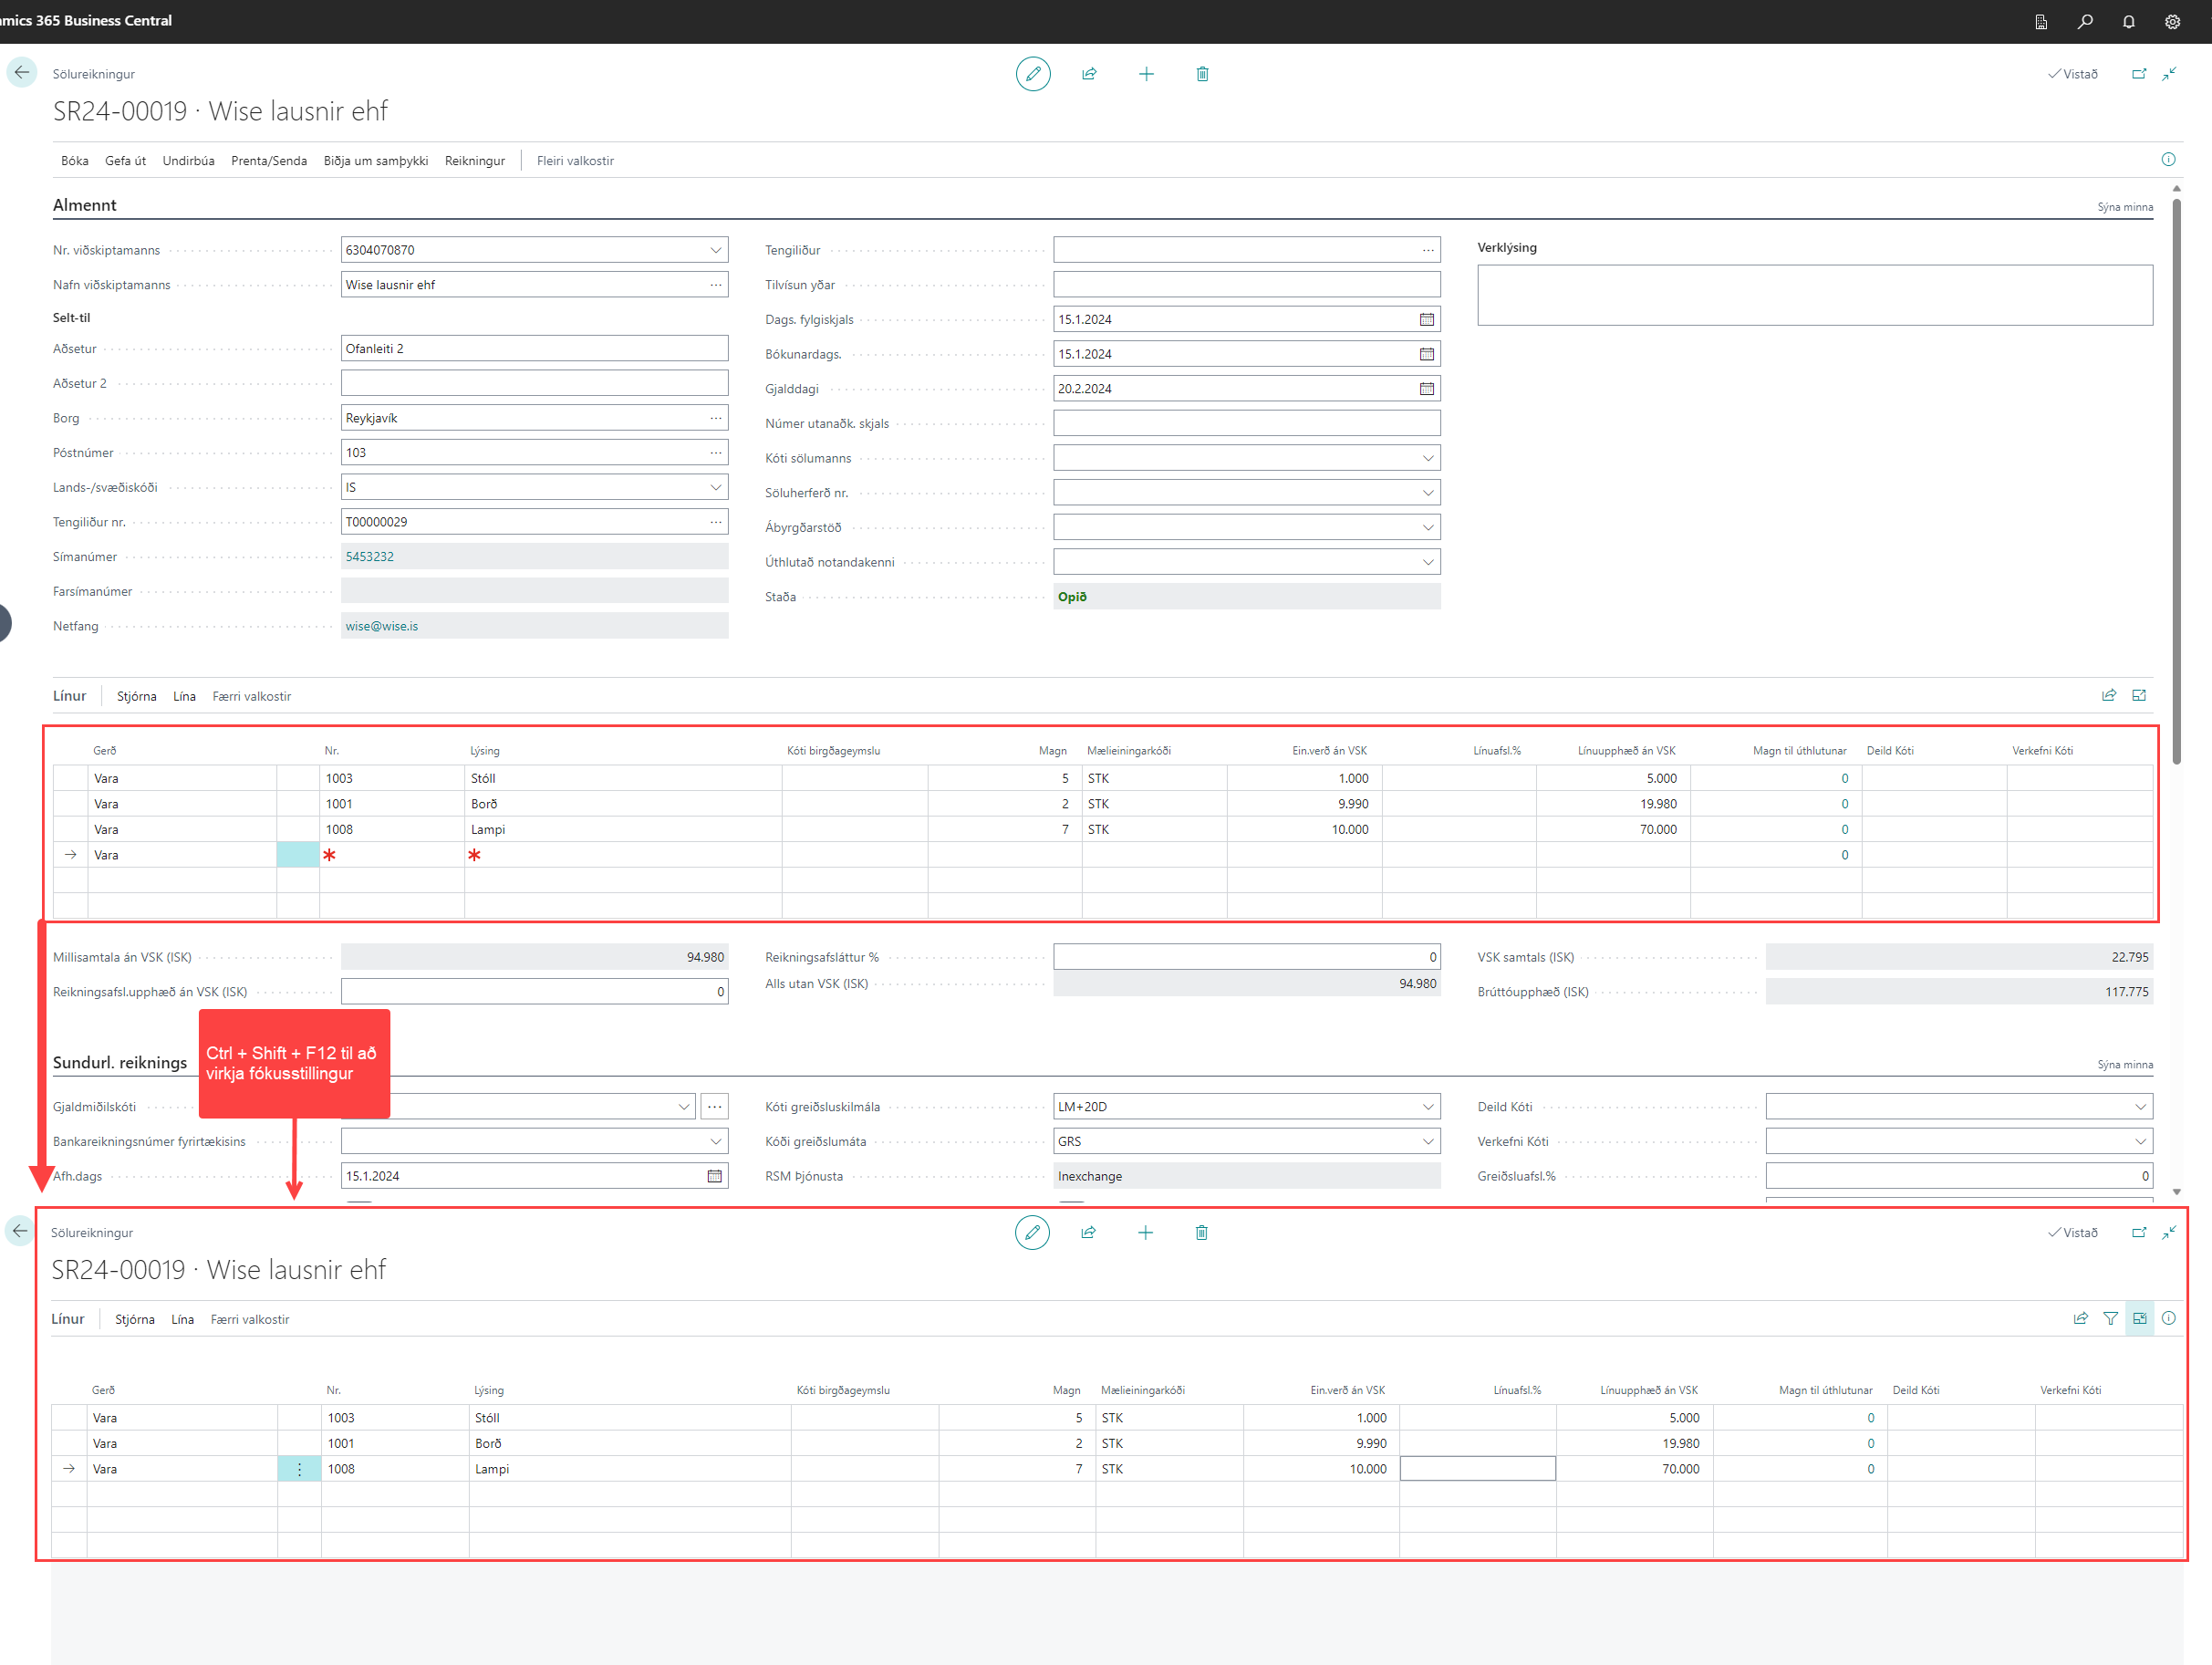Image resolution: width=2212 pixels, height=1665 pixels.
Task: Click the vertical page scrollbar
Action: (x=2177, y=480)
